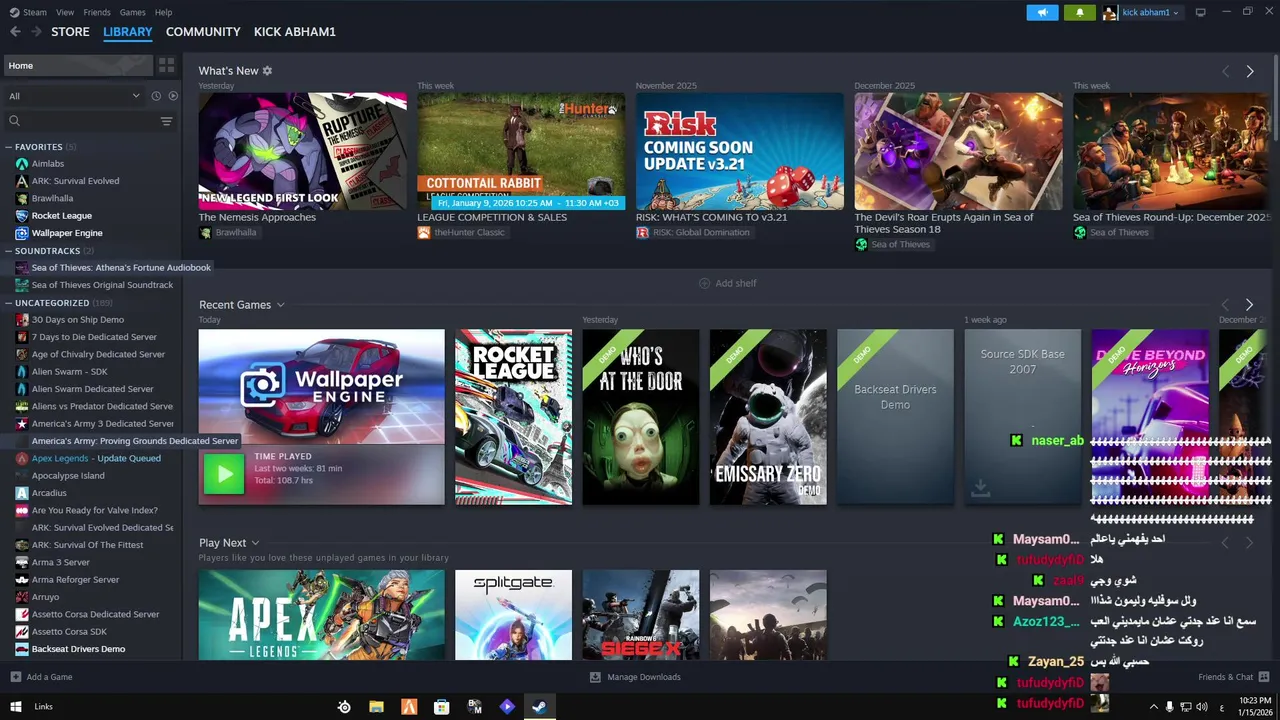The width and height of the screenshot is (1280, 720).
Task: Open the View menu
Action: point(65,12)
